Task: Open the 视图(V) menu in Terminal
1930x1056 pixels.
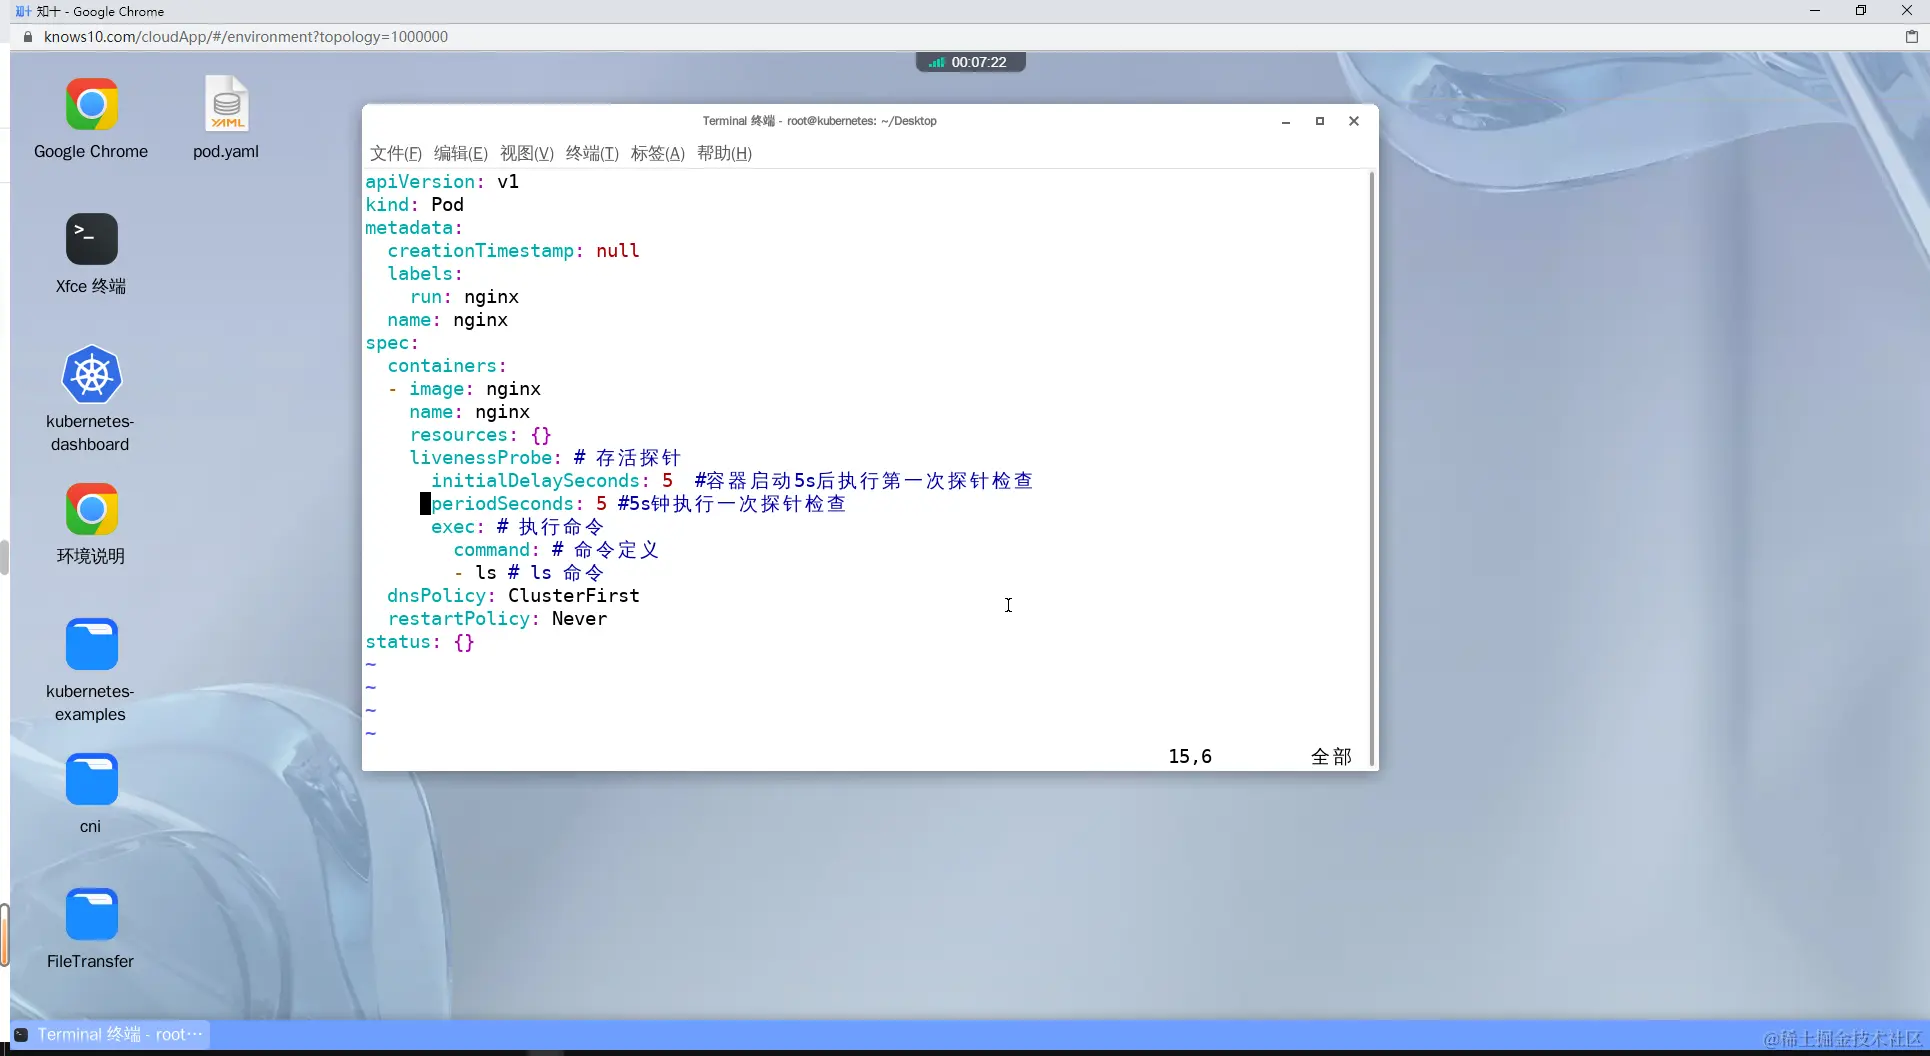Action: coord(527,153)
